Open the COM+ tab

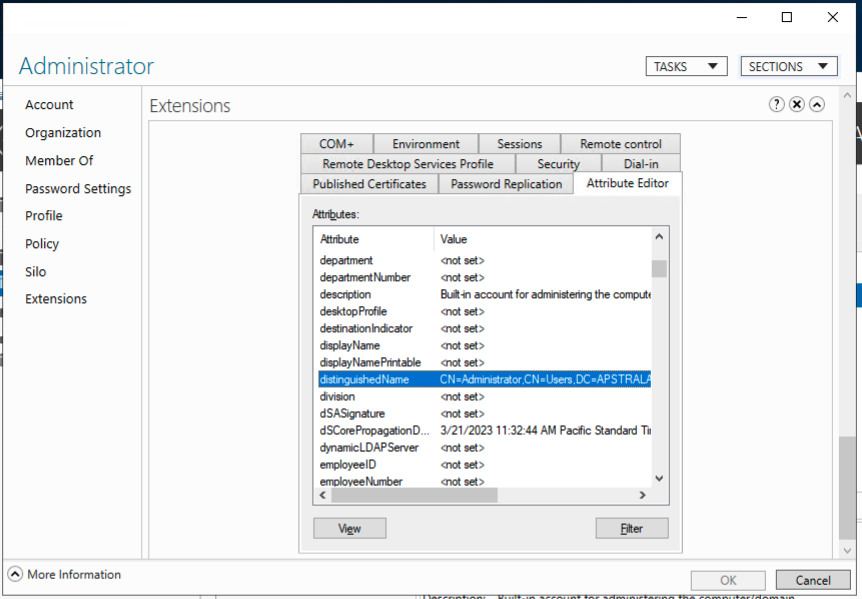(336, 143)
